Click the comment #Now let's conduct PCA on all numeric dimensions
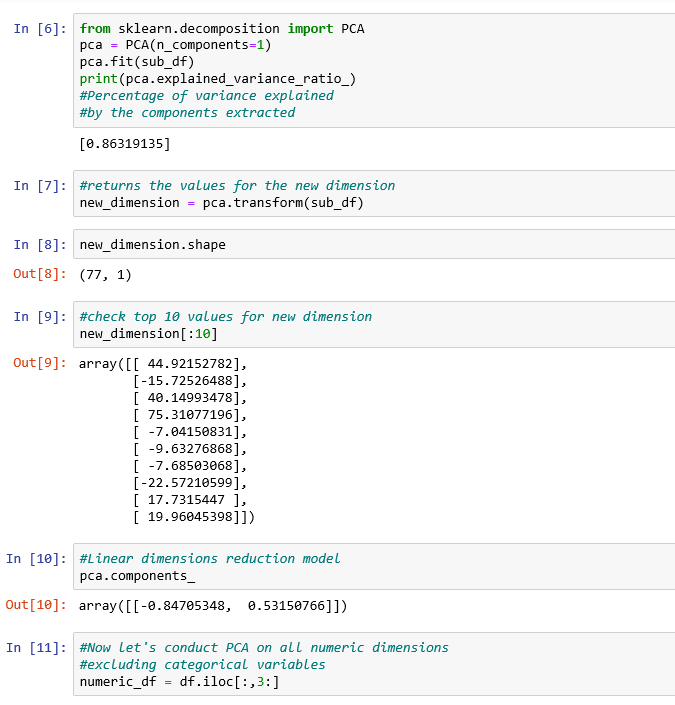 pos(264,647)
